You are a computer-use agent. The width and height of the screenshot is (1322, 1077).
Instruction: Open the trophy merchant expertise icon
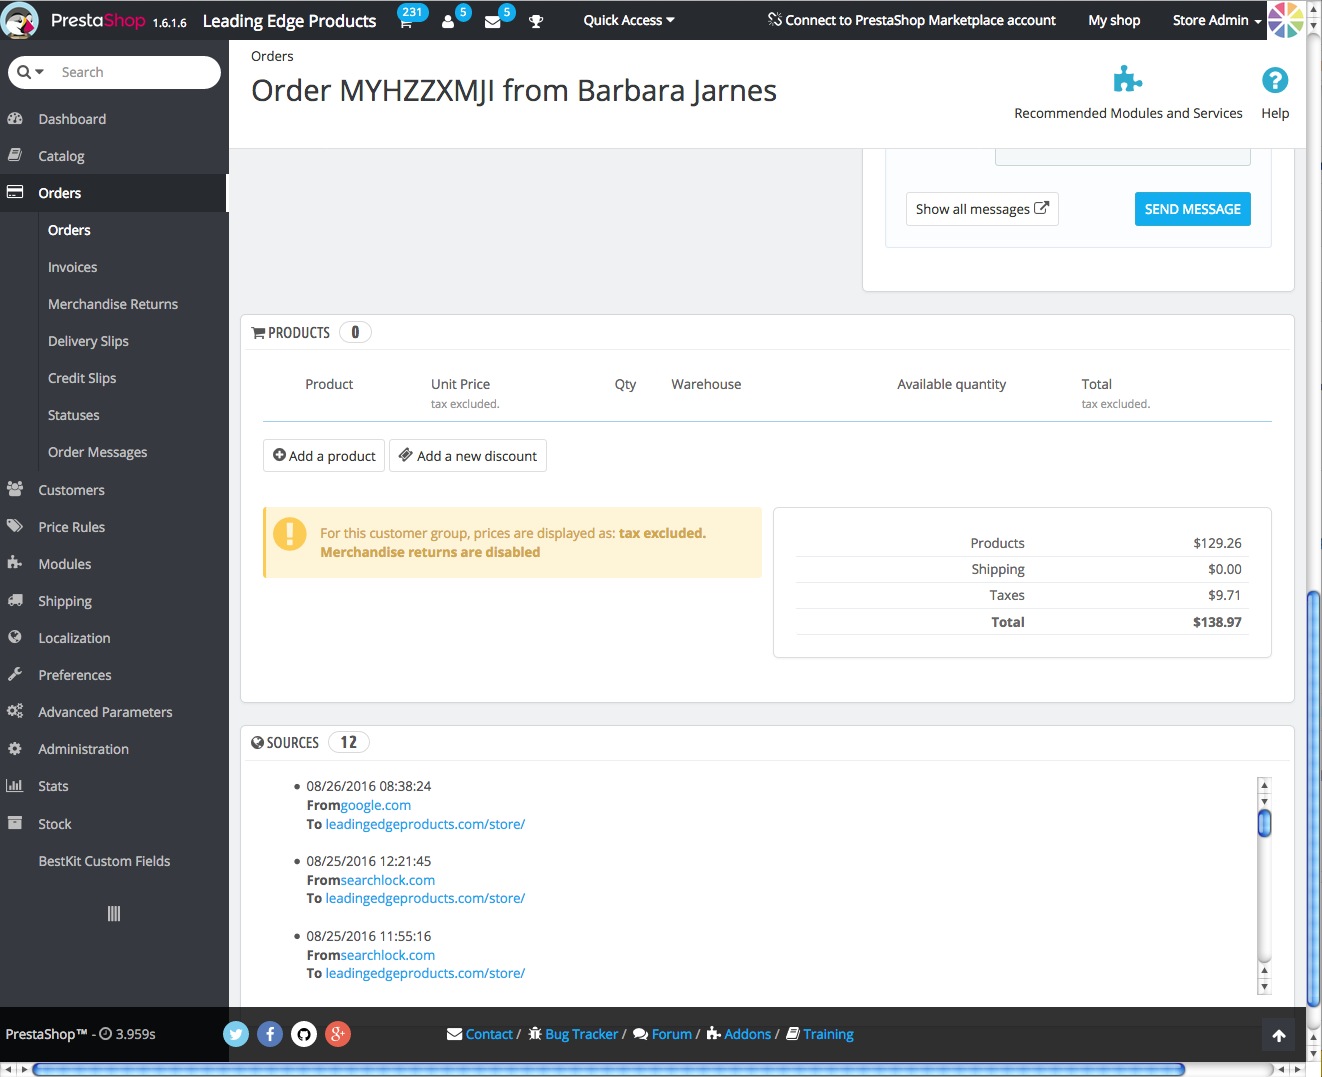[x=536, y=21]
